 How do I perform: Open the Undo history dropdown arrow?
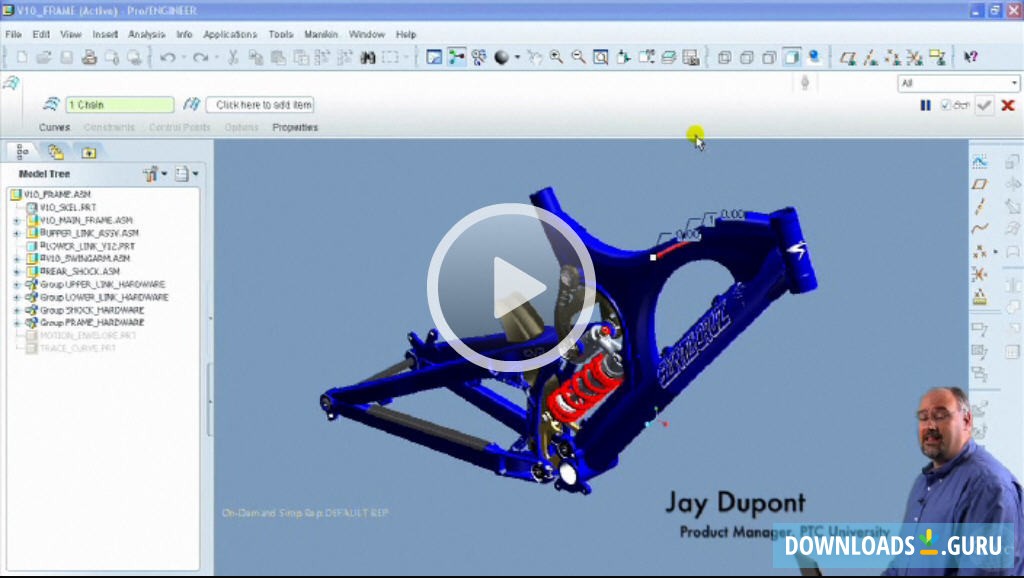tap(184, 57)
